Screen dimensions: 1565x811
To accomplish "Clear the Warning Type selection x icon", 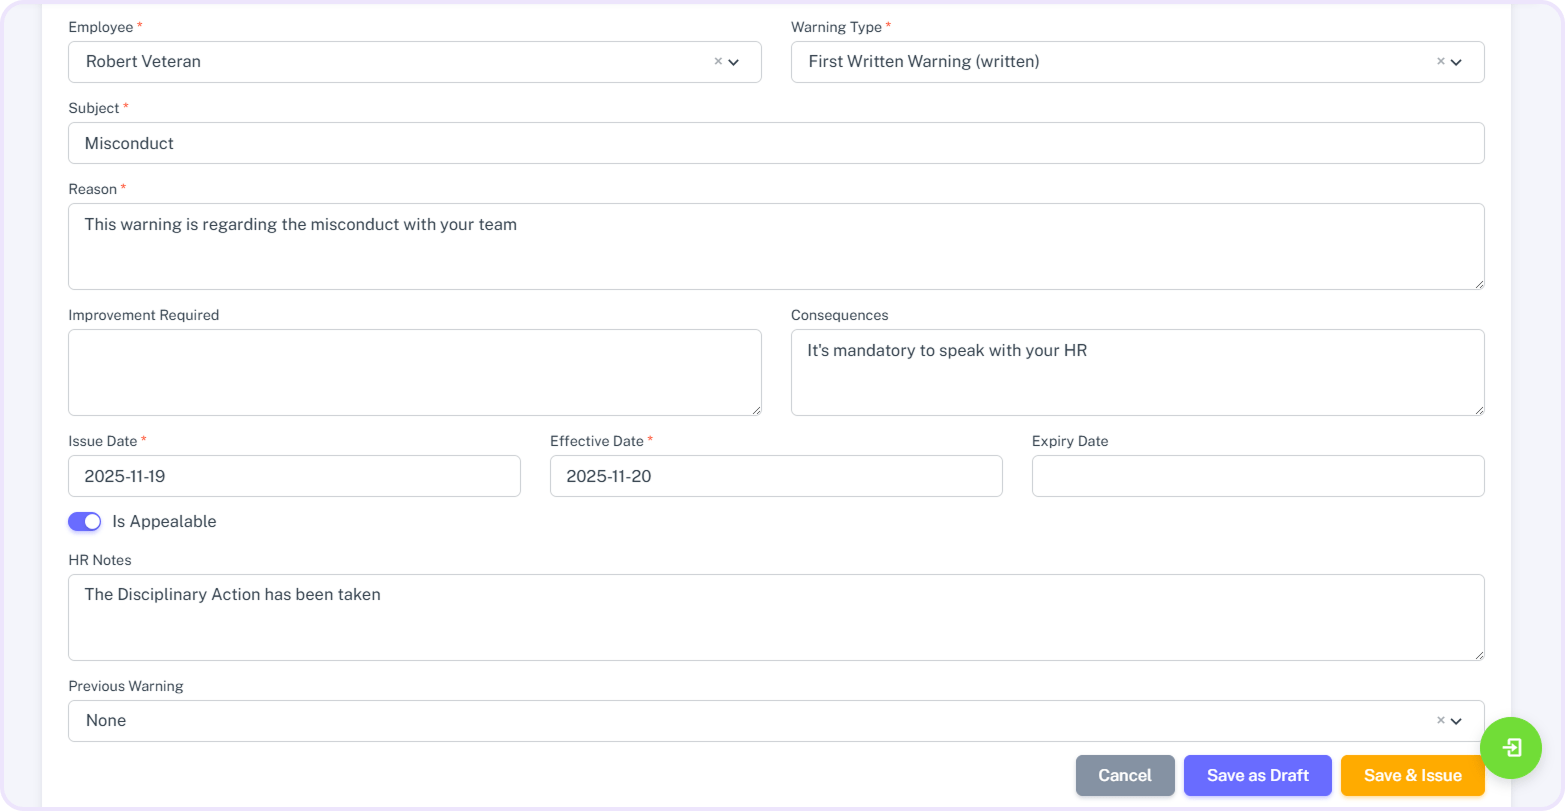I will (x=1441, y=61).
